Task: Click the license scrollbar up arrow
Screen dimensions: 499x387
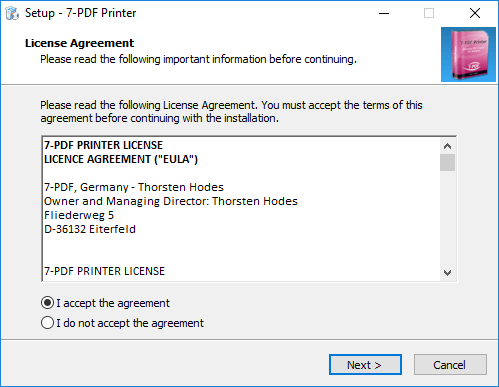Action: [x=447, y=146]
